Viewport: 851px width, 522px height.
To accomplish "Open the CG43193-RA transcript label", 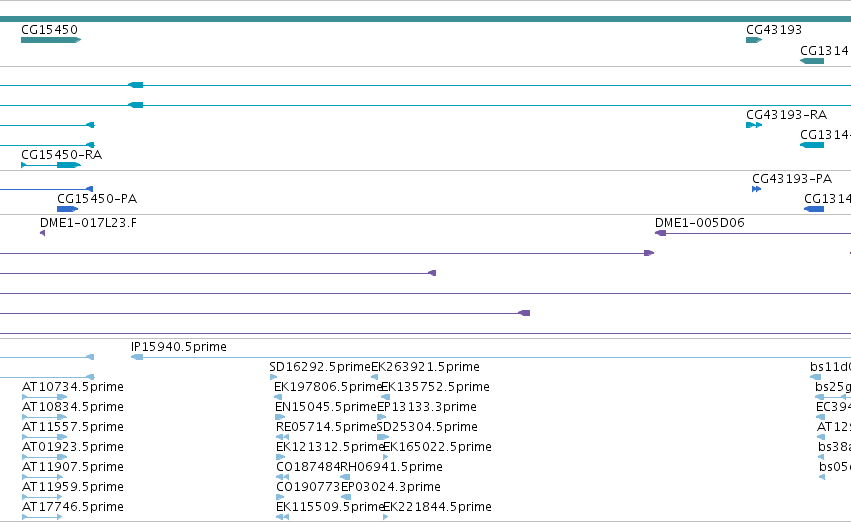I will pyautogui.click(x=786, y=115).
